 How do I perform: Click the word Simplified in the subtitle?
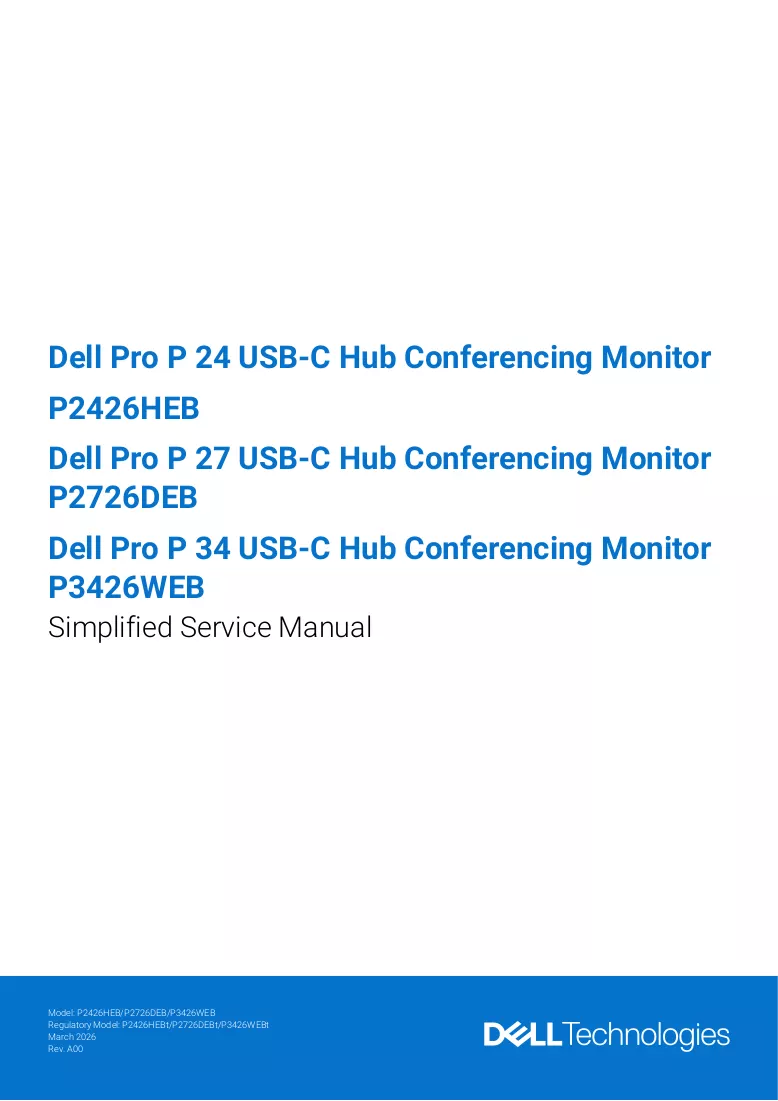[110, 628]
